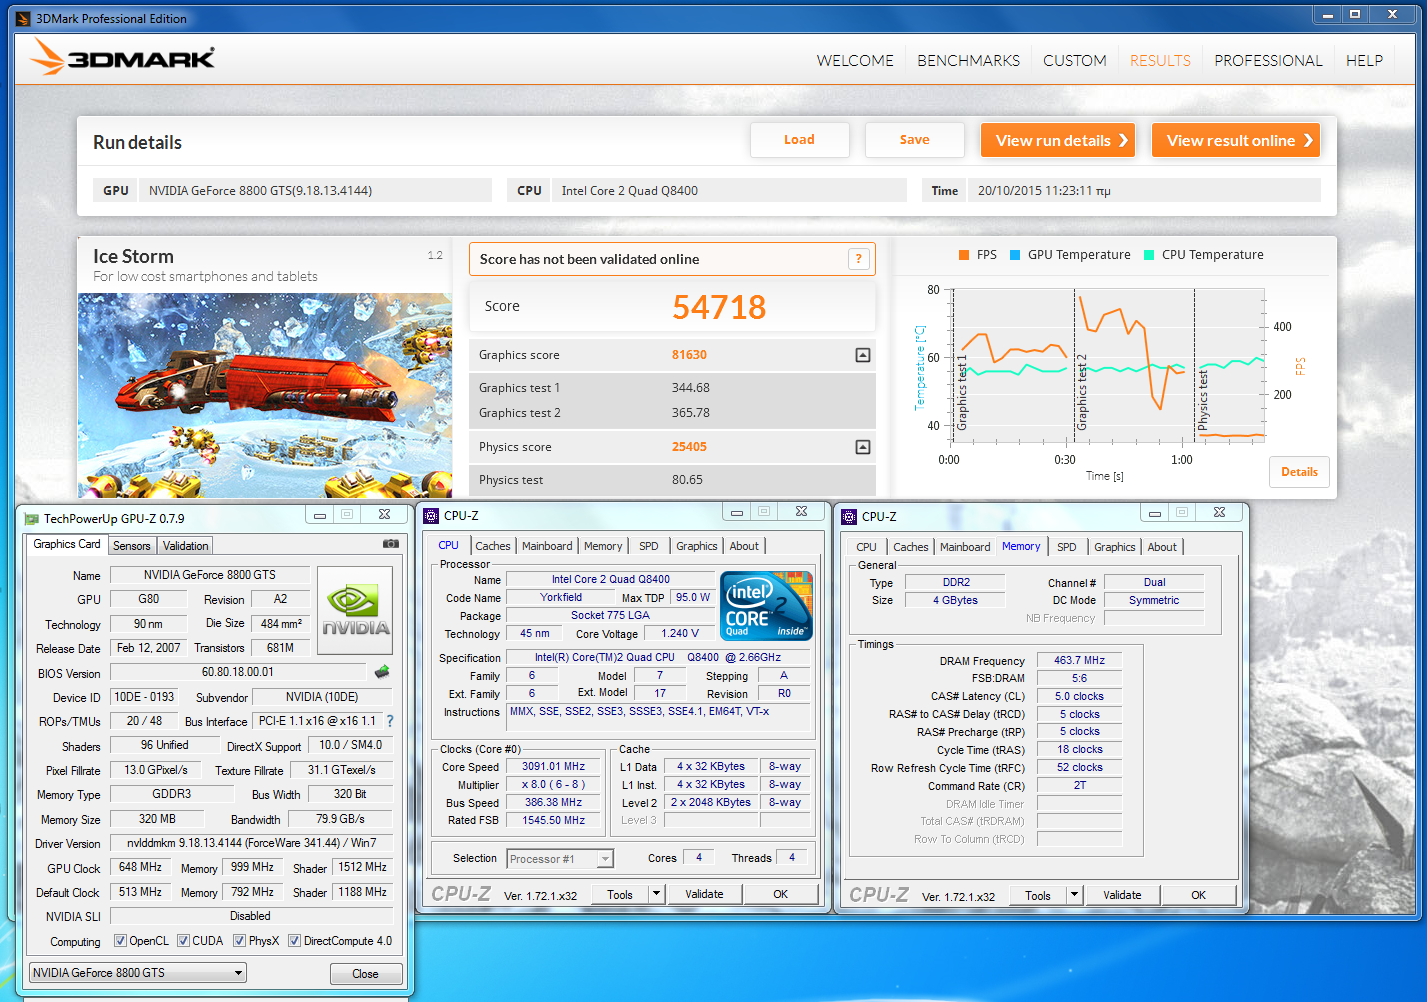
Task: Click the Graphics score value 81630
Action: click(x=689, y=355)
